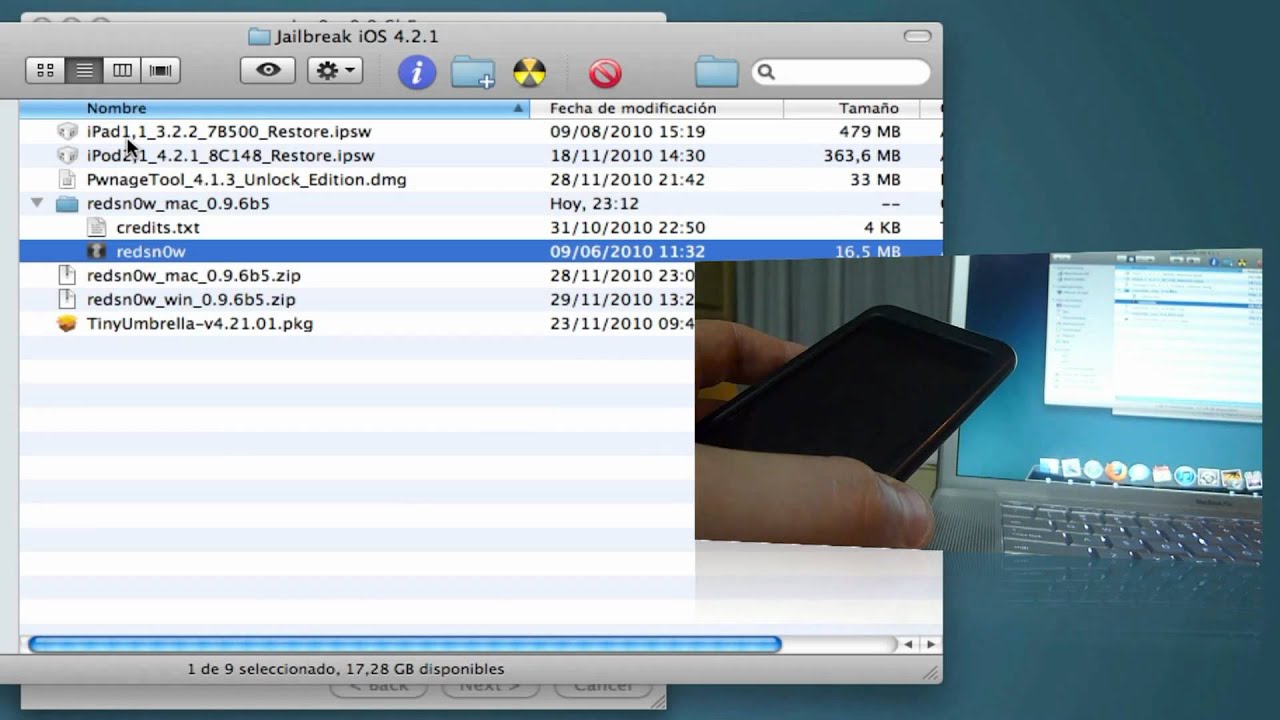Switch Finder to Cover Flow view

pyautogui.click(x=160, y=71)
